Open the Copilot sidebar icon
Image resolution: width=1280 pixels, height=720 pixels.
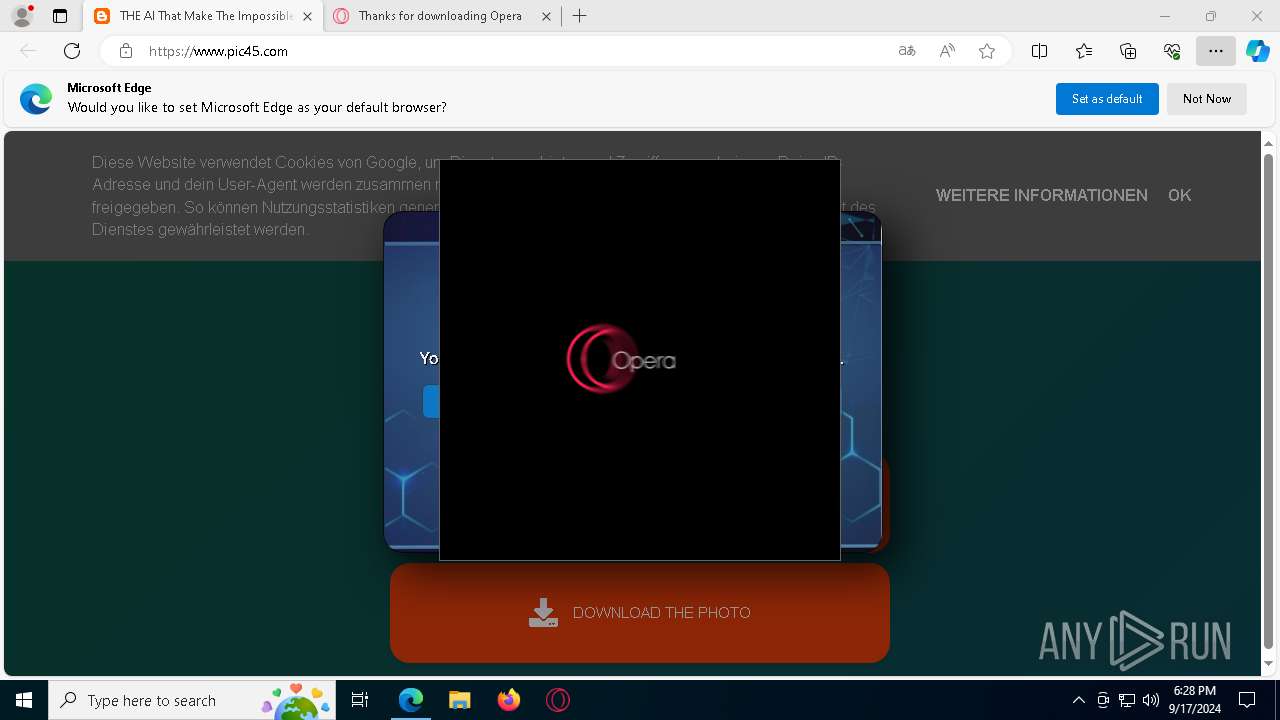1258,51
